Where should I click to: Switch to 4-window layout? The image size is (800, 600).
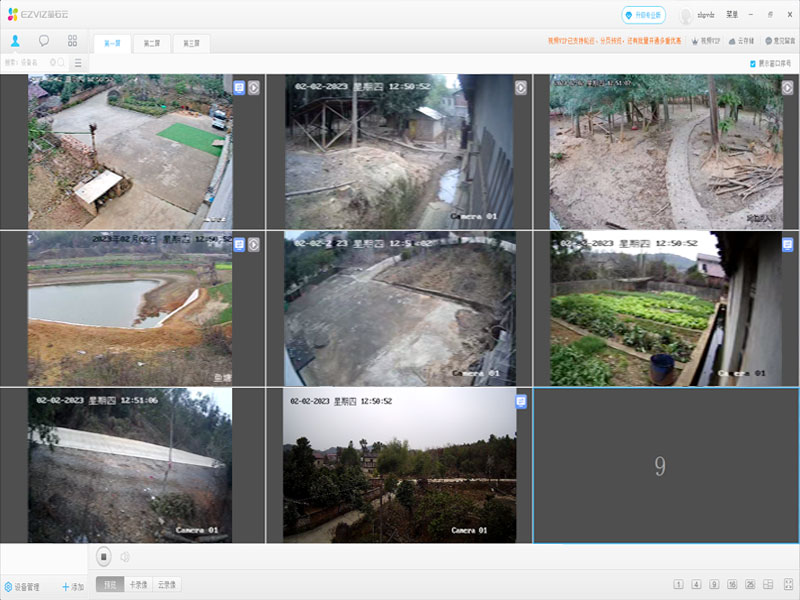[695, 585]
